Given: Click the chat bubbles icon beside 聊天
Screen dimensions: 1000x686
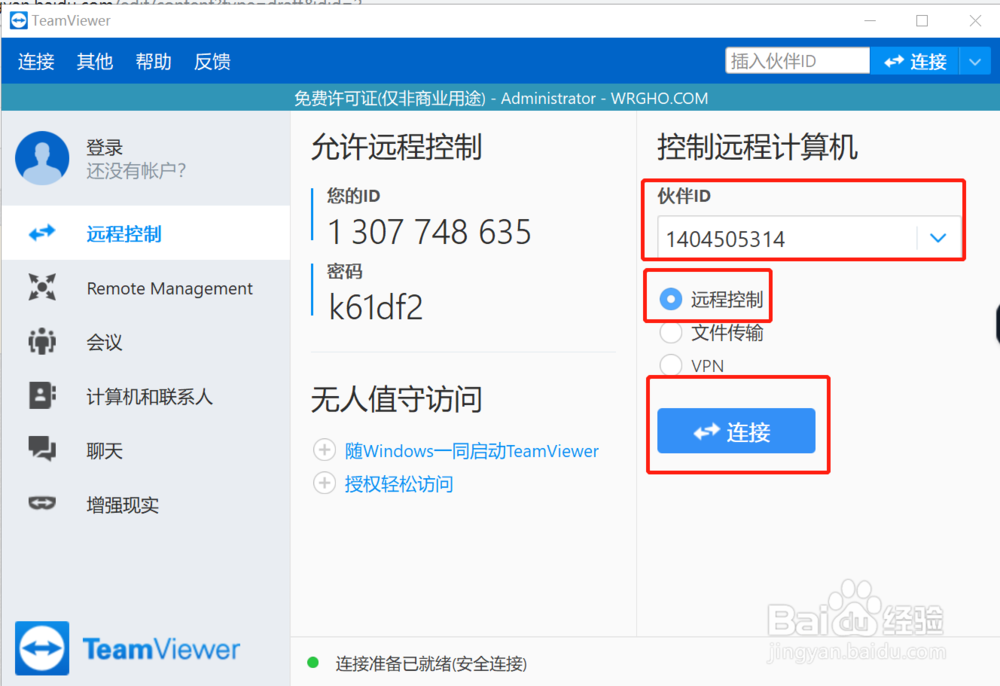Looking at the screenshot, I should click(x=42, y=449).
